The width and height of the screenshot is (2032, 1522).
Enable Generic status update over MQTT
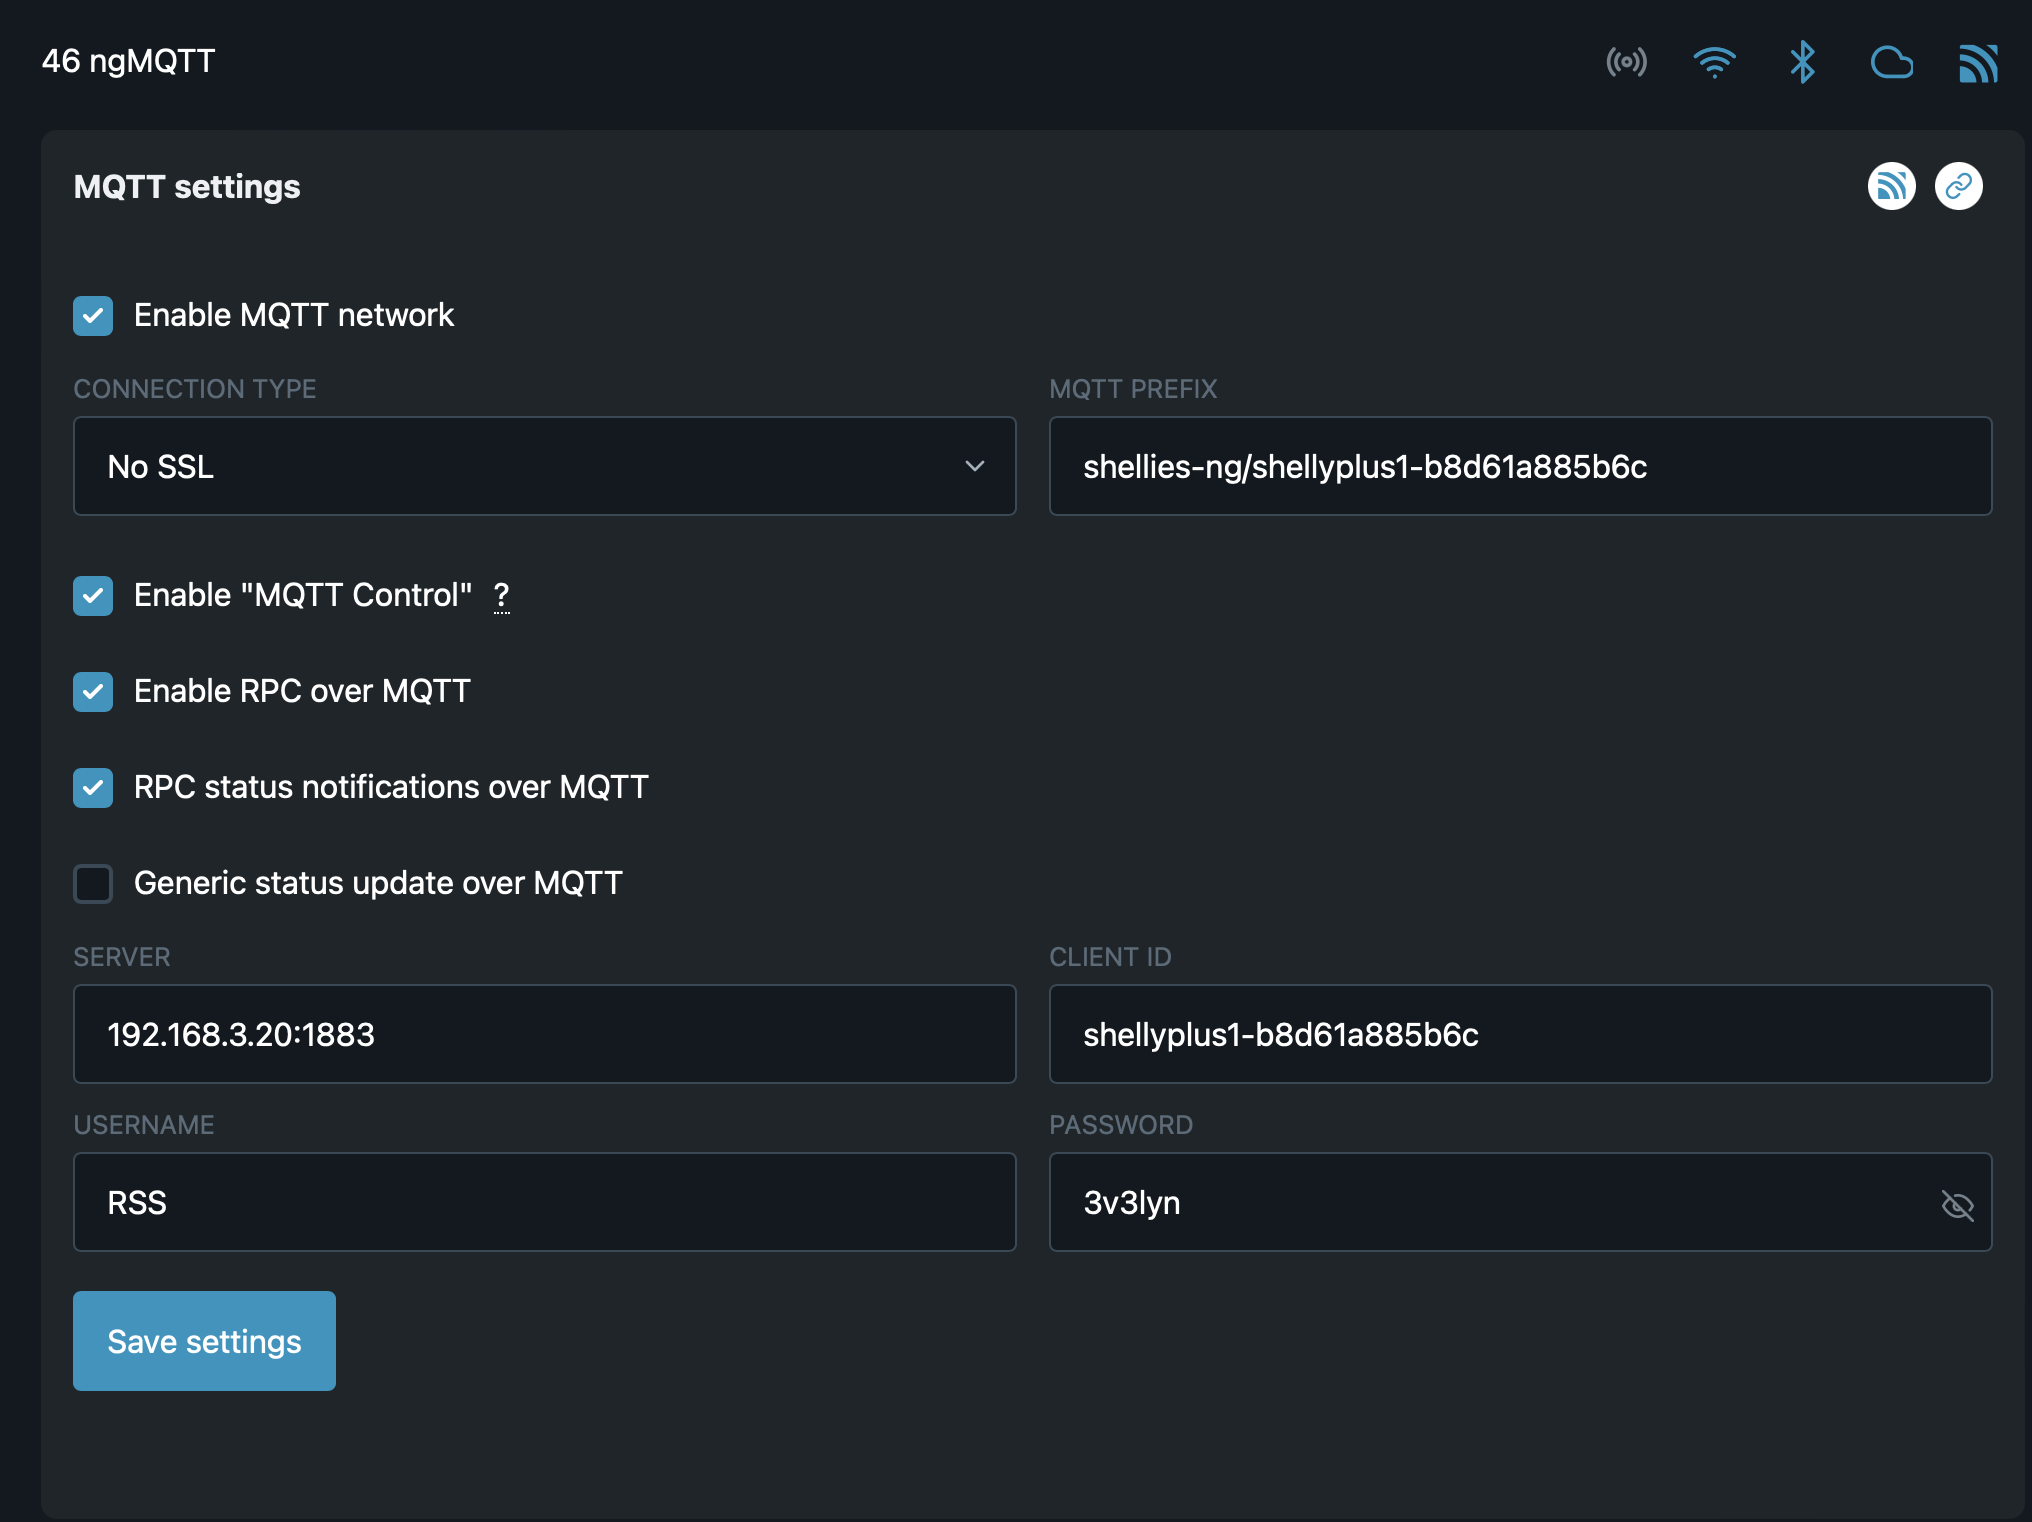[x=93, y=884]
